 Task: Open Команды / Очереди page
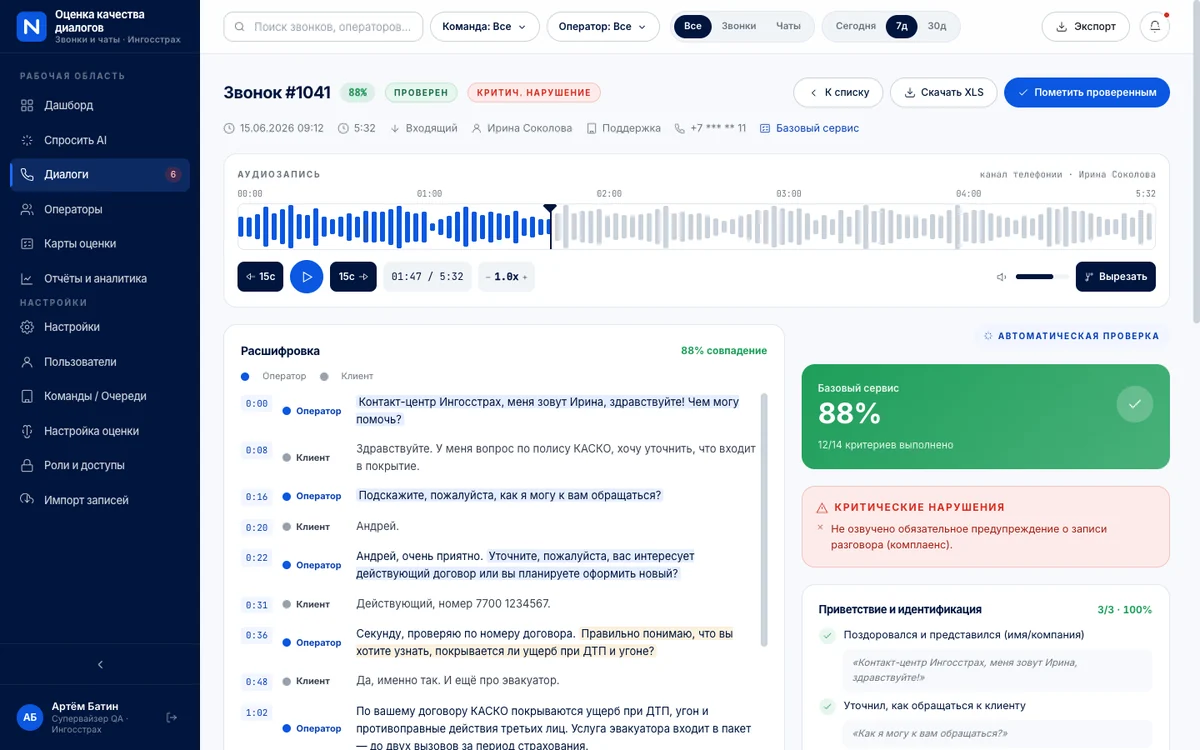click(100, 396)
